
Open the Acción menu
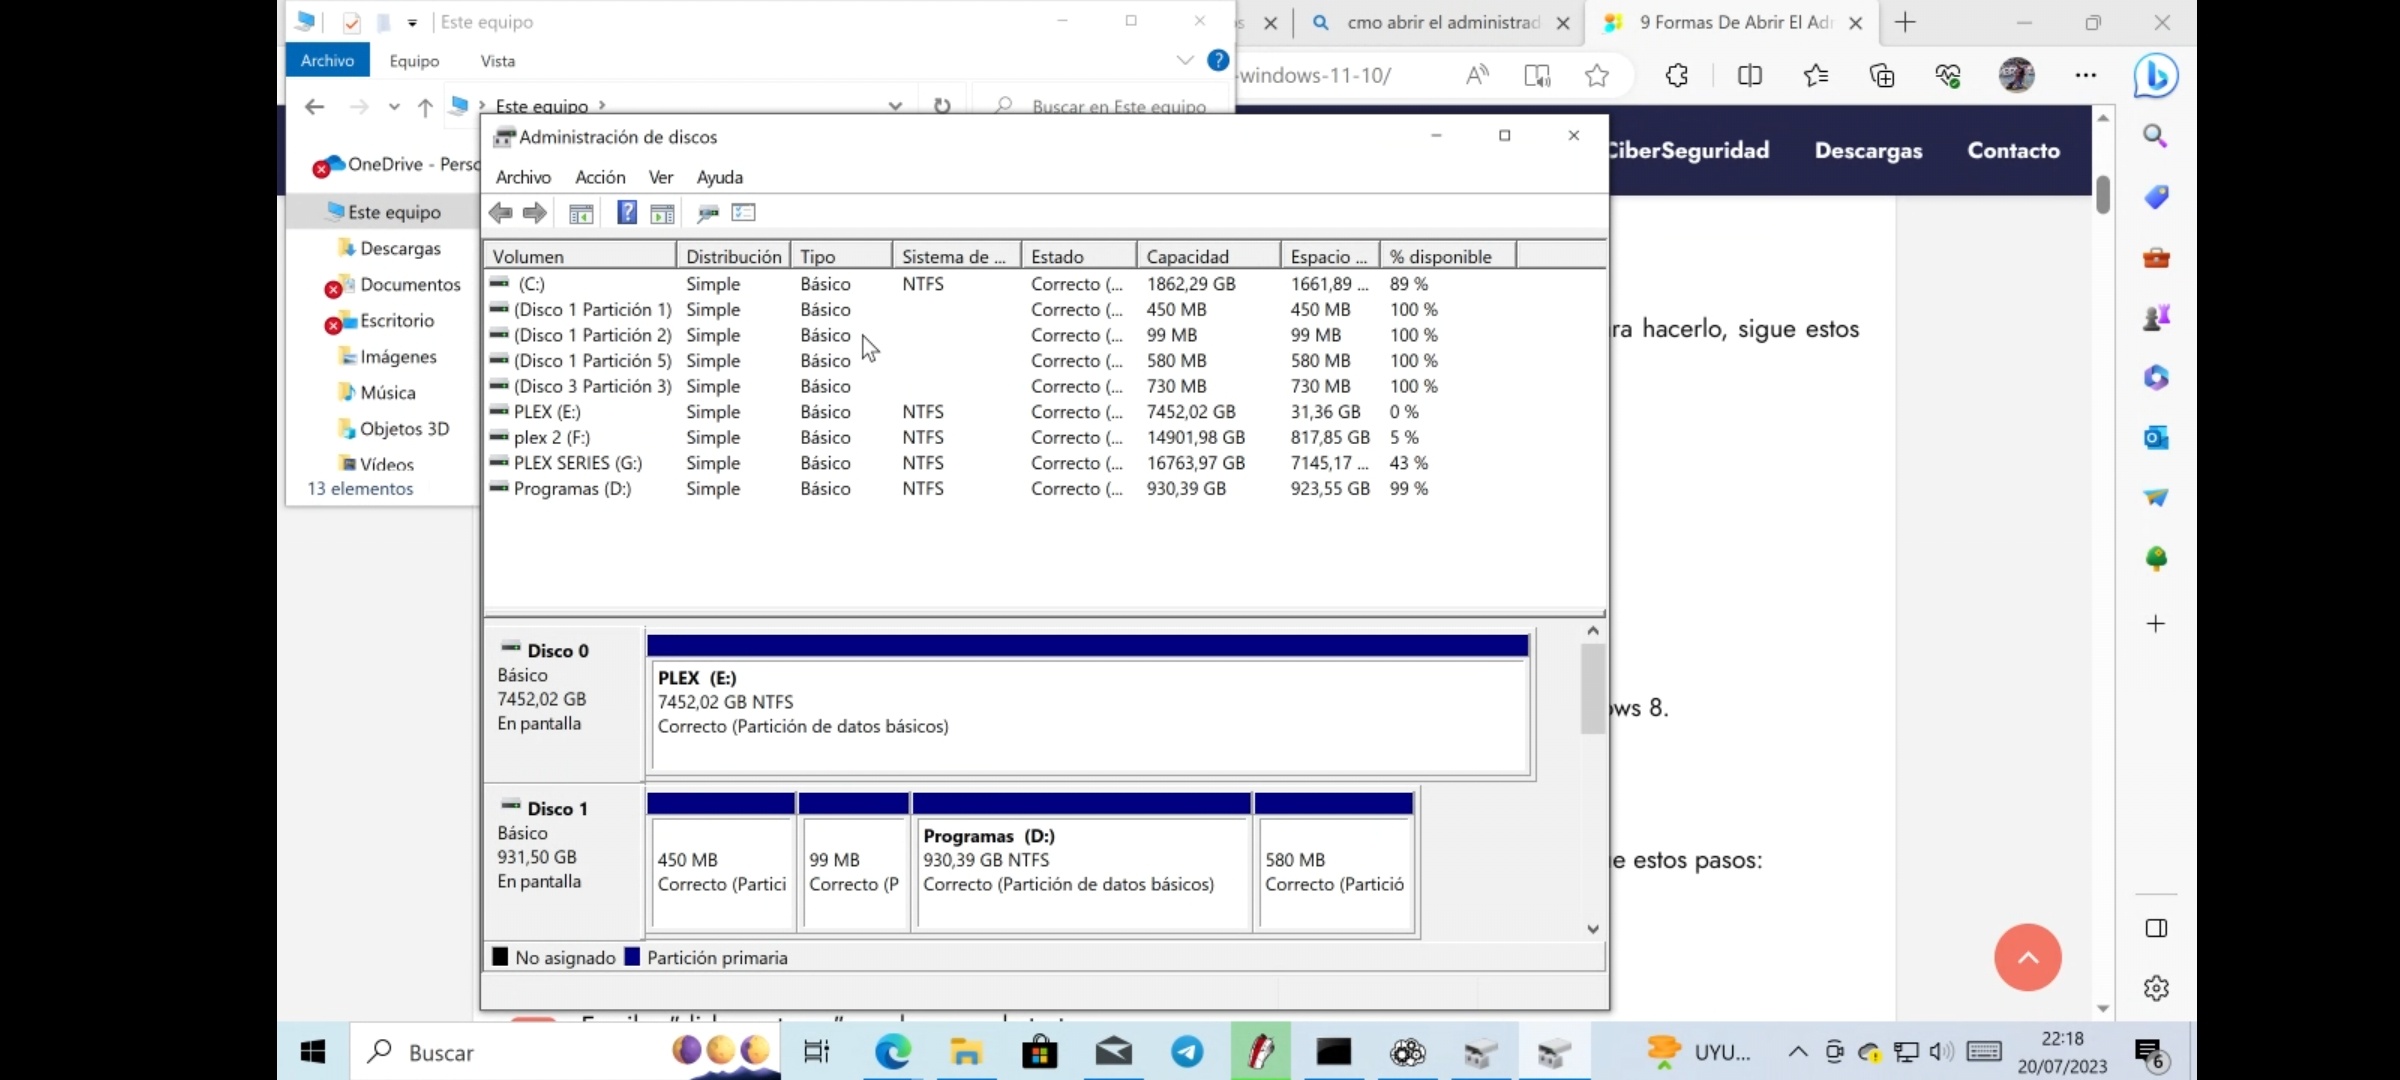pyautogui.click(x=600, y=177)
